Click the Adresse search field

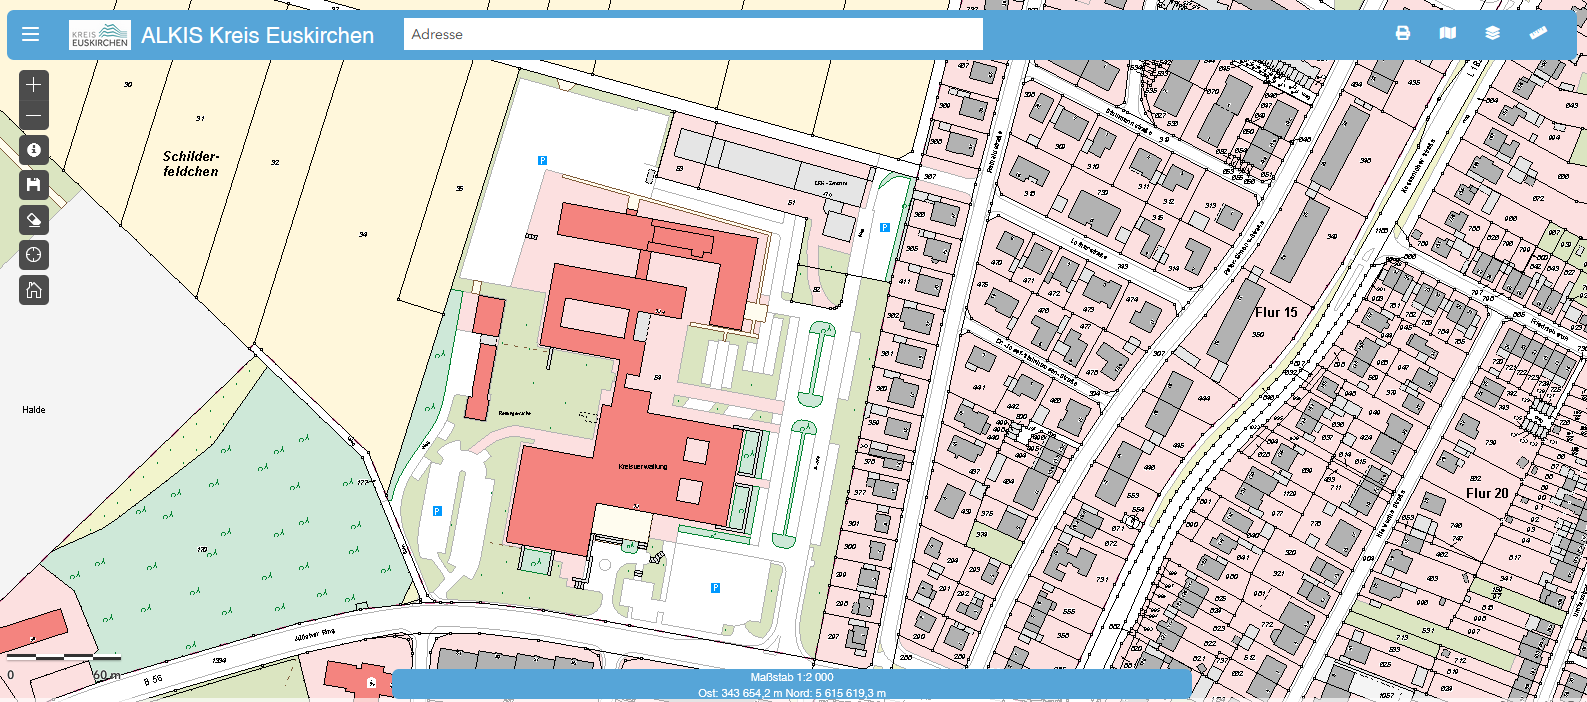(693, 34)
